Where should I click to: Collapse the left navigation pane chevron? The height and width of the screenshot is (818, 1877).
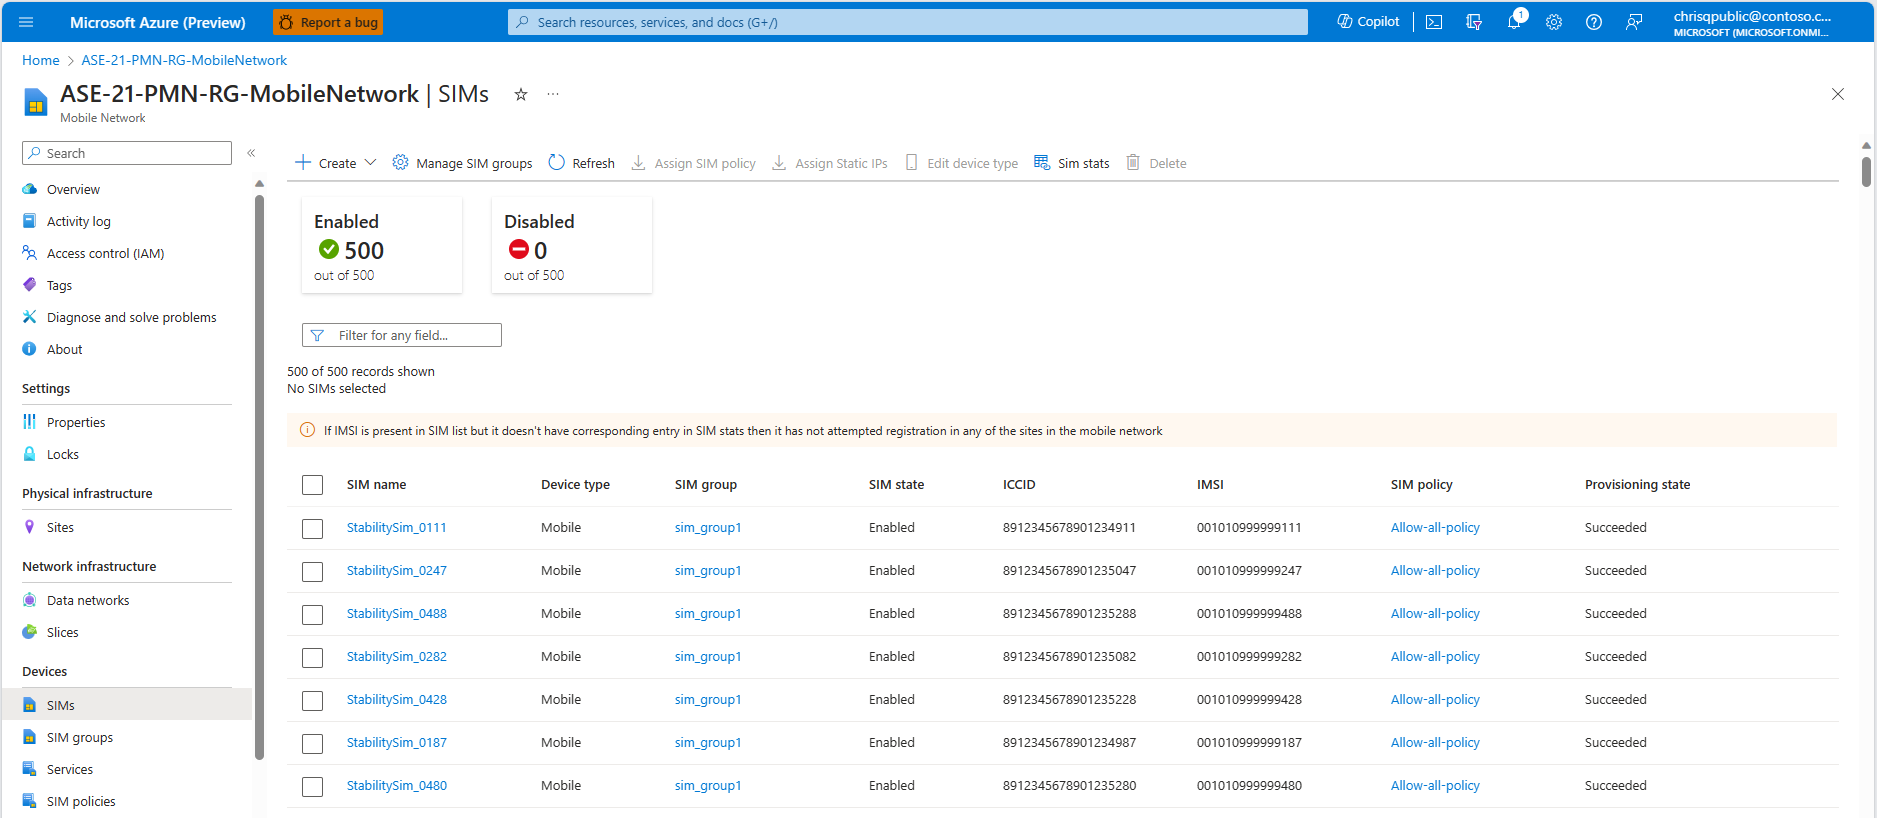(x=251, y=153)
